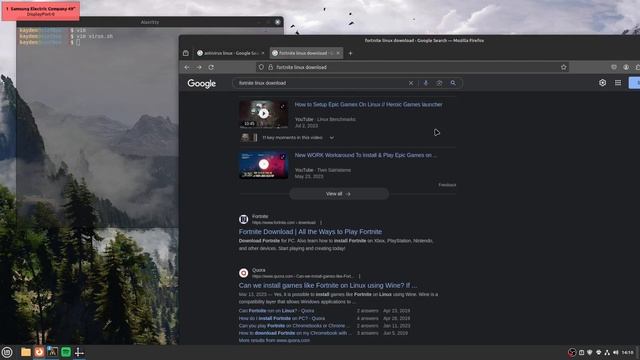
Task: Open the green app in taskbar
Action: click(x=66, y=352)
